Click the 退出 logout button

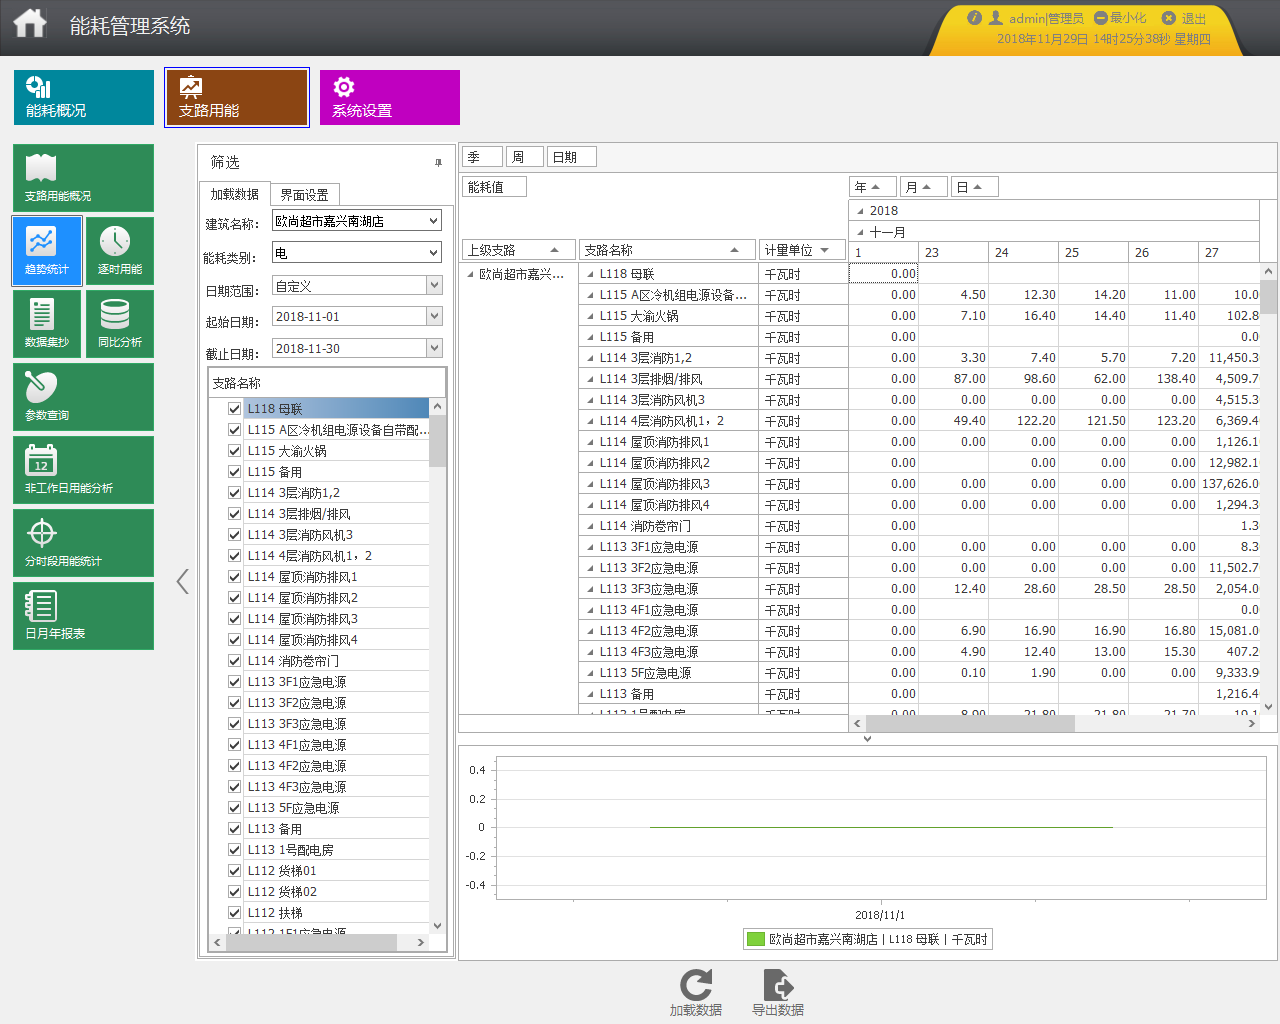coord(1184,18)
